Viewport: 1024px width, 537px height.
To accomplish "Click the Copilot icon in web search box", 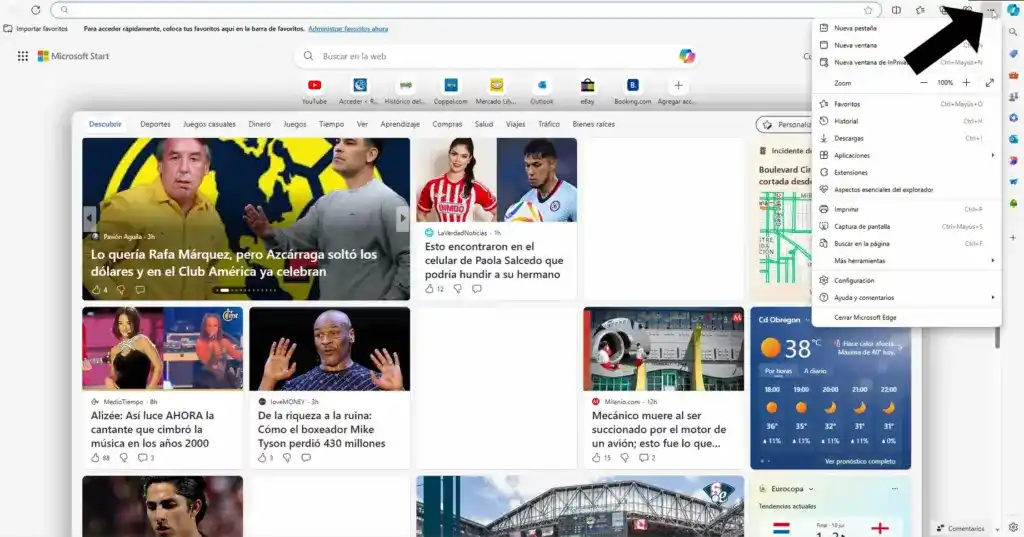I will [x=686, y=56].
